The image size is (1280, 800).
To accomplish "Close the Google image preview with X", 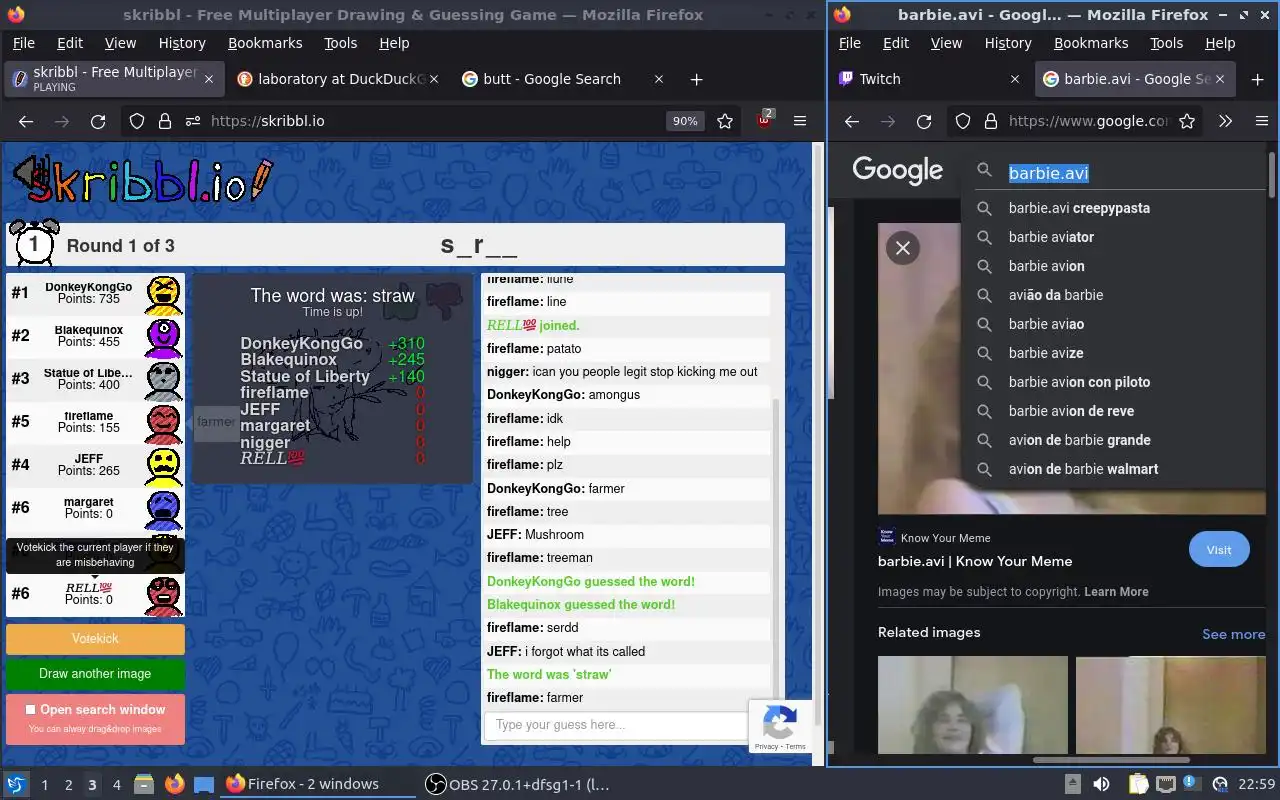I will (903, 248).
